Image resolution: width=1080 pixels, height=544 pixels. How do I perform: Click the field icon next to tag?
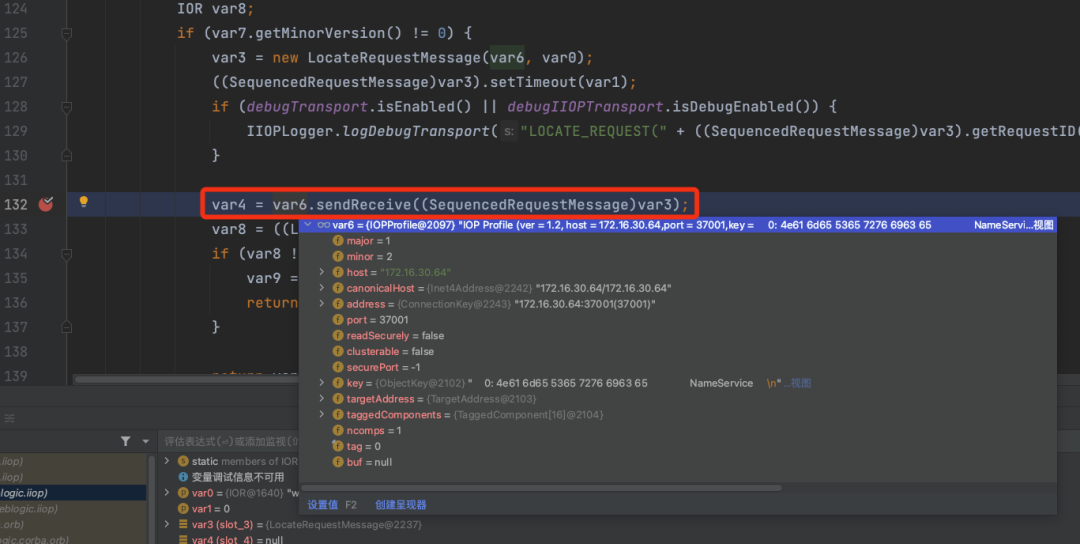point(338,446)
